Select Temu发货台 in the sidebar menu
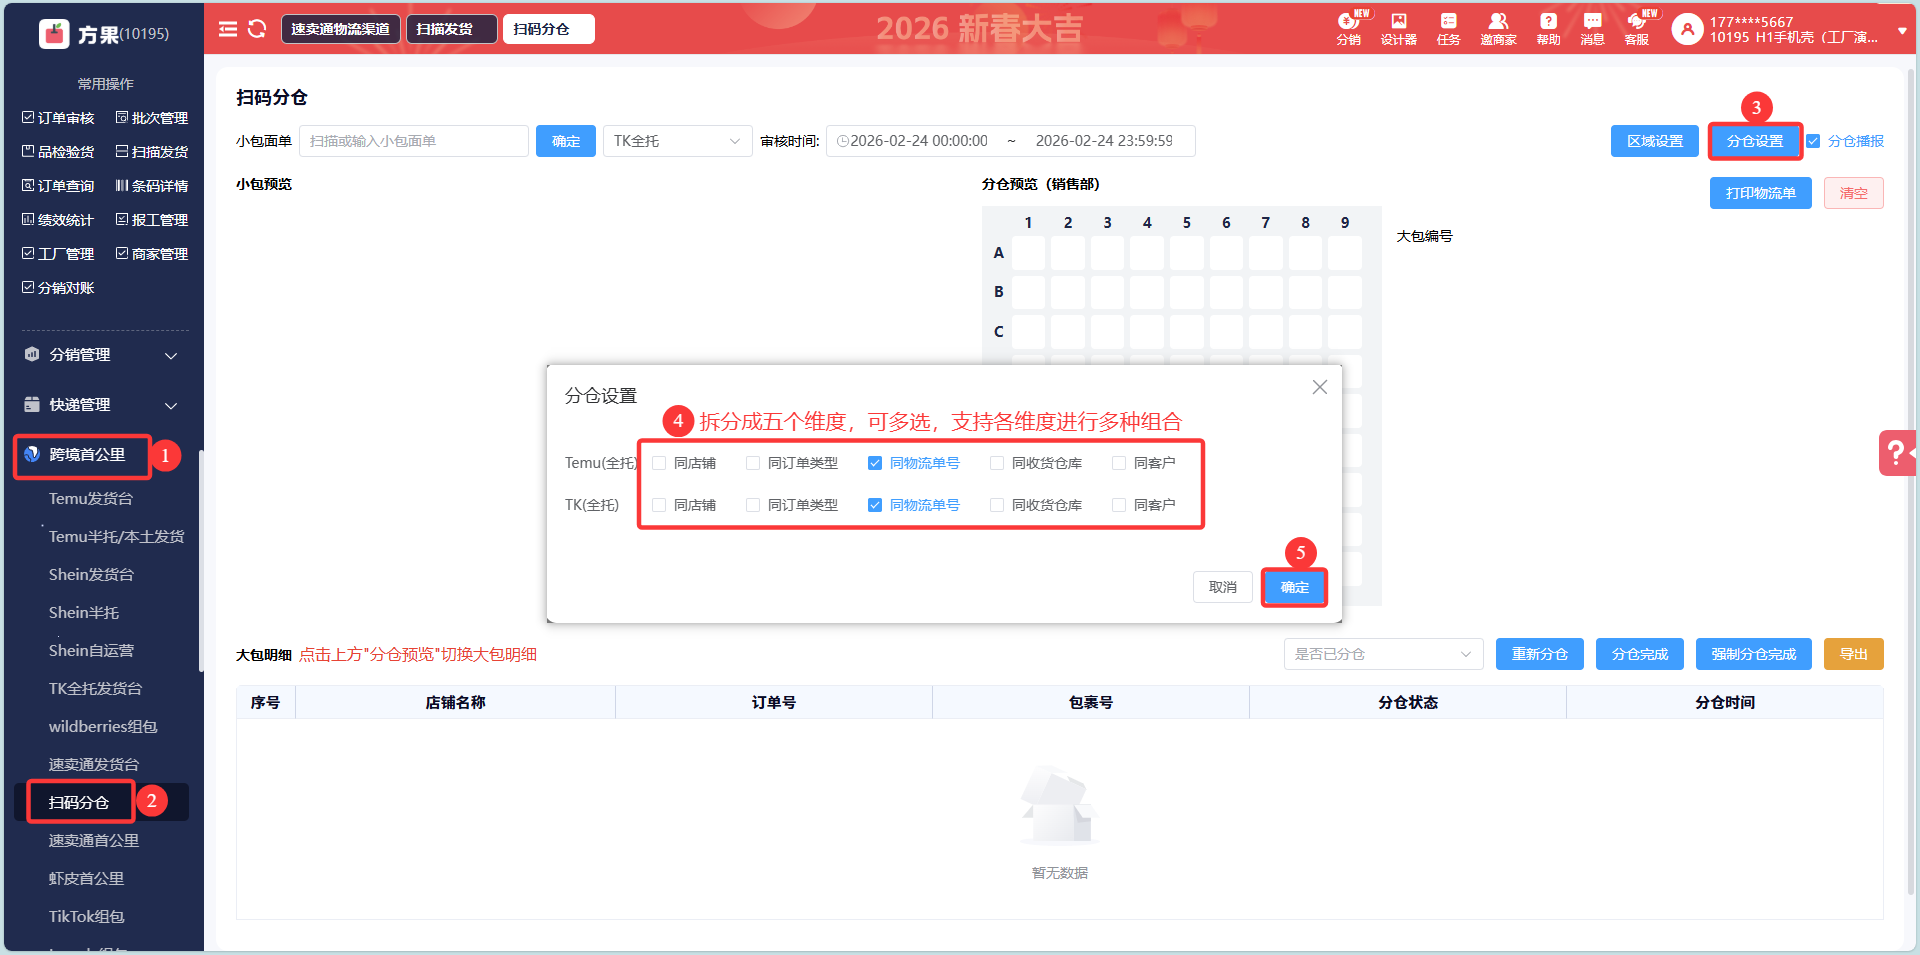1920x955 pixels. click(x=91, y=498)
